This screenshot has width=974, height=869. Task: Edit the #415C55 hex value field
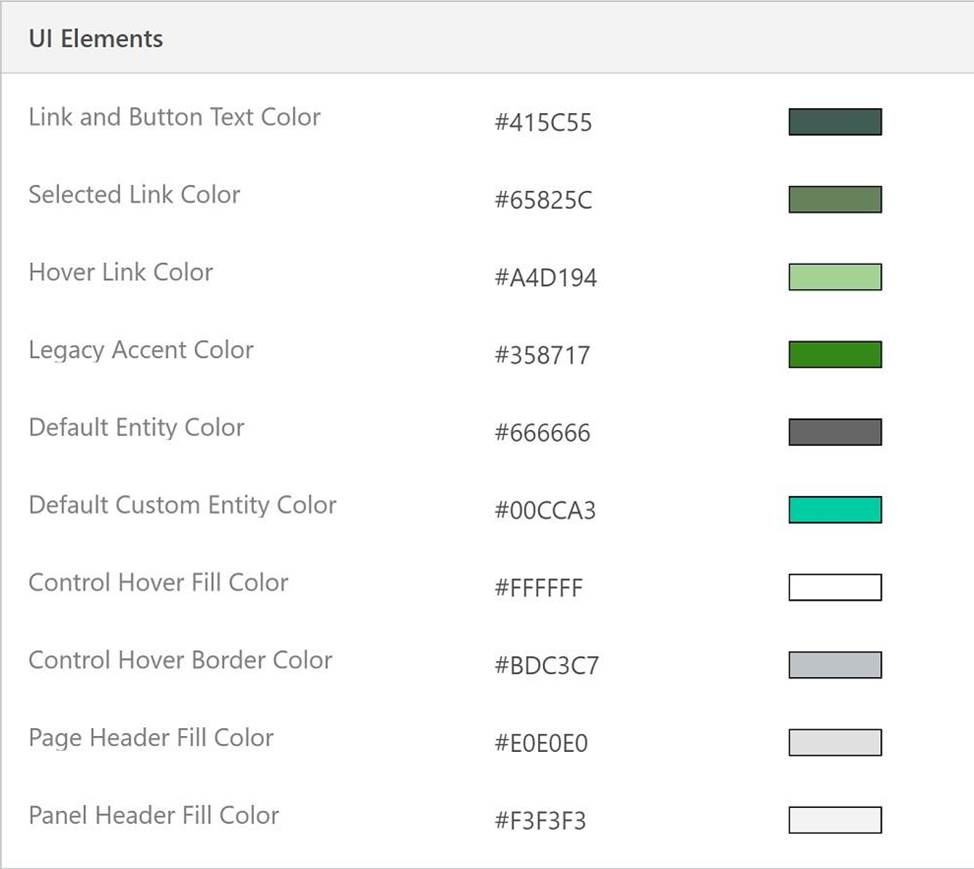pyautogui.click(x=543, y=123)
